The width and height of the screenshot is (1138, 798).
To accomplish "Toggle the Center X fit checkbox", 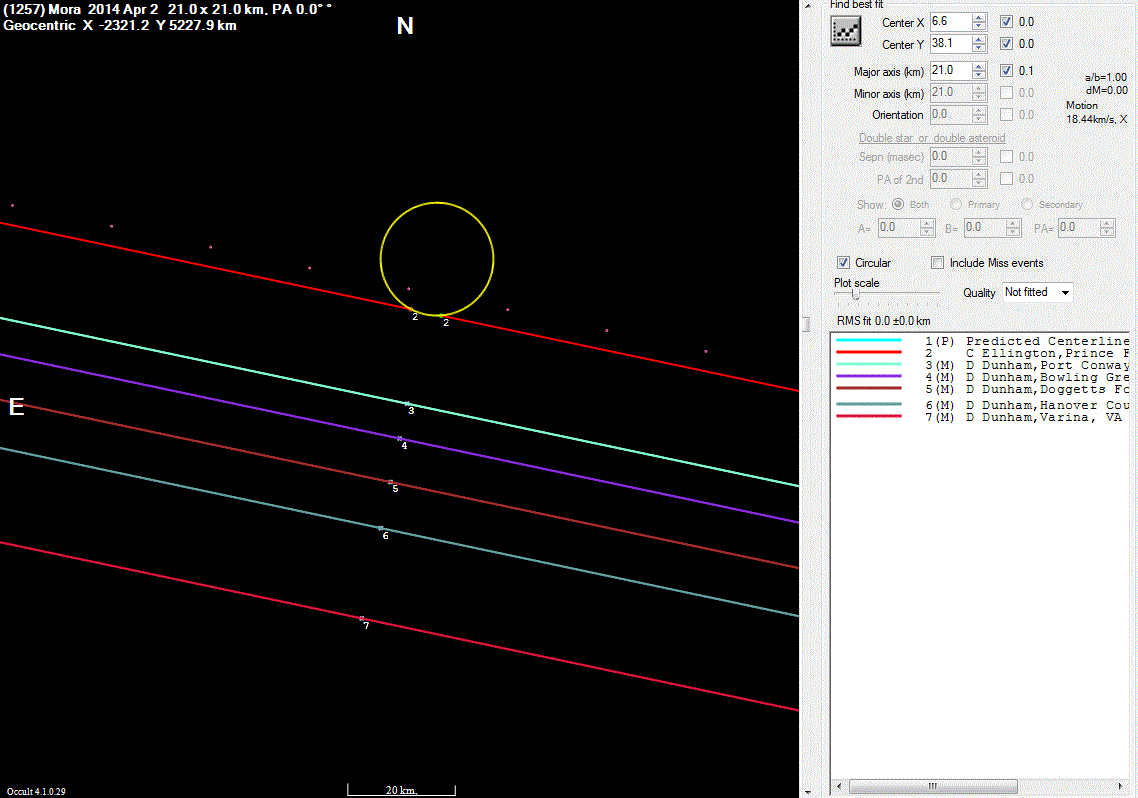I will point(1006,22).
